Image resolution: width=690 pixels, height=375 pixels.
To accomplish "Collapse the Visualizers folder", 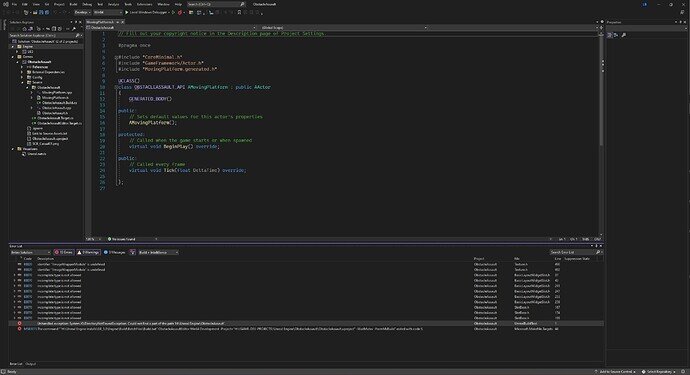I will pos(13,149).
